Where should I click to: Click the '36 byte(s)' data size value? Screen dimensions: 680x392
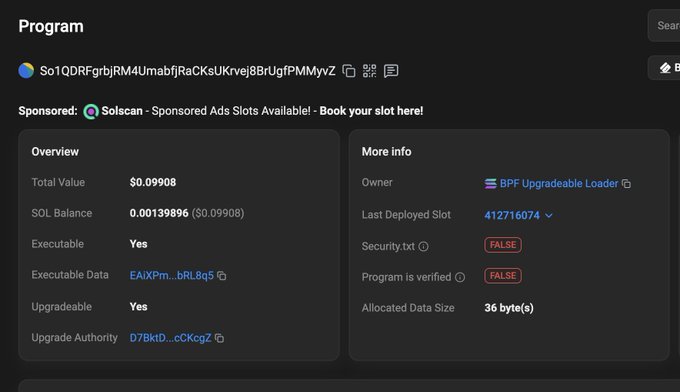(509, 308)
